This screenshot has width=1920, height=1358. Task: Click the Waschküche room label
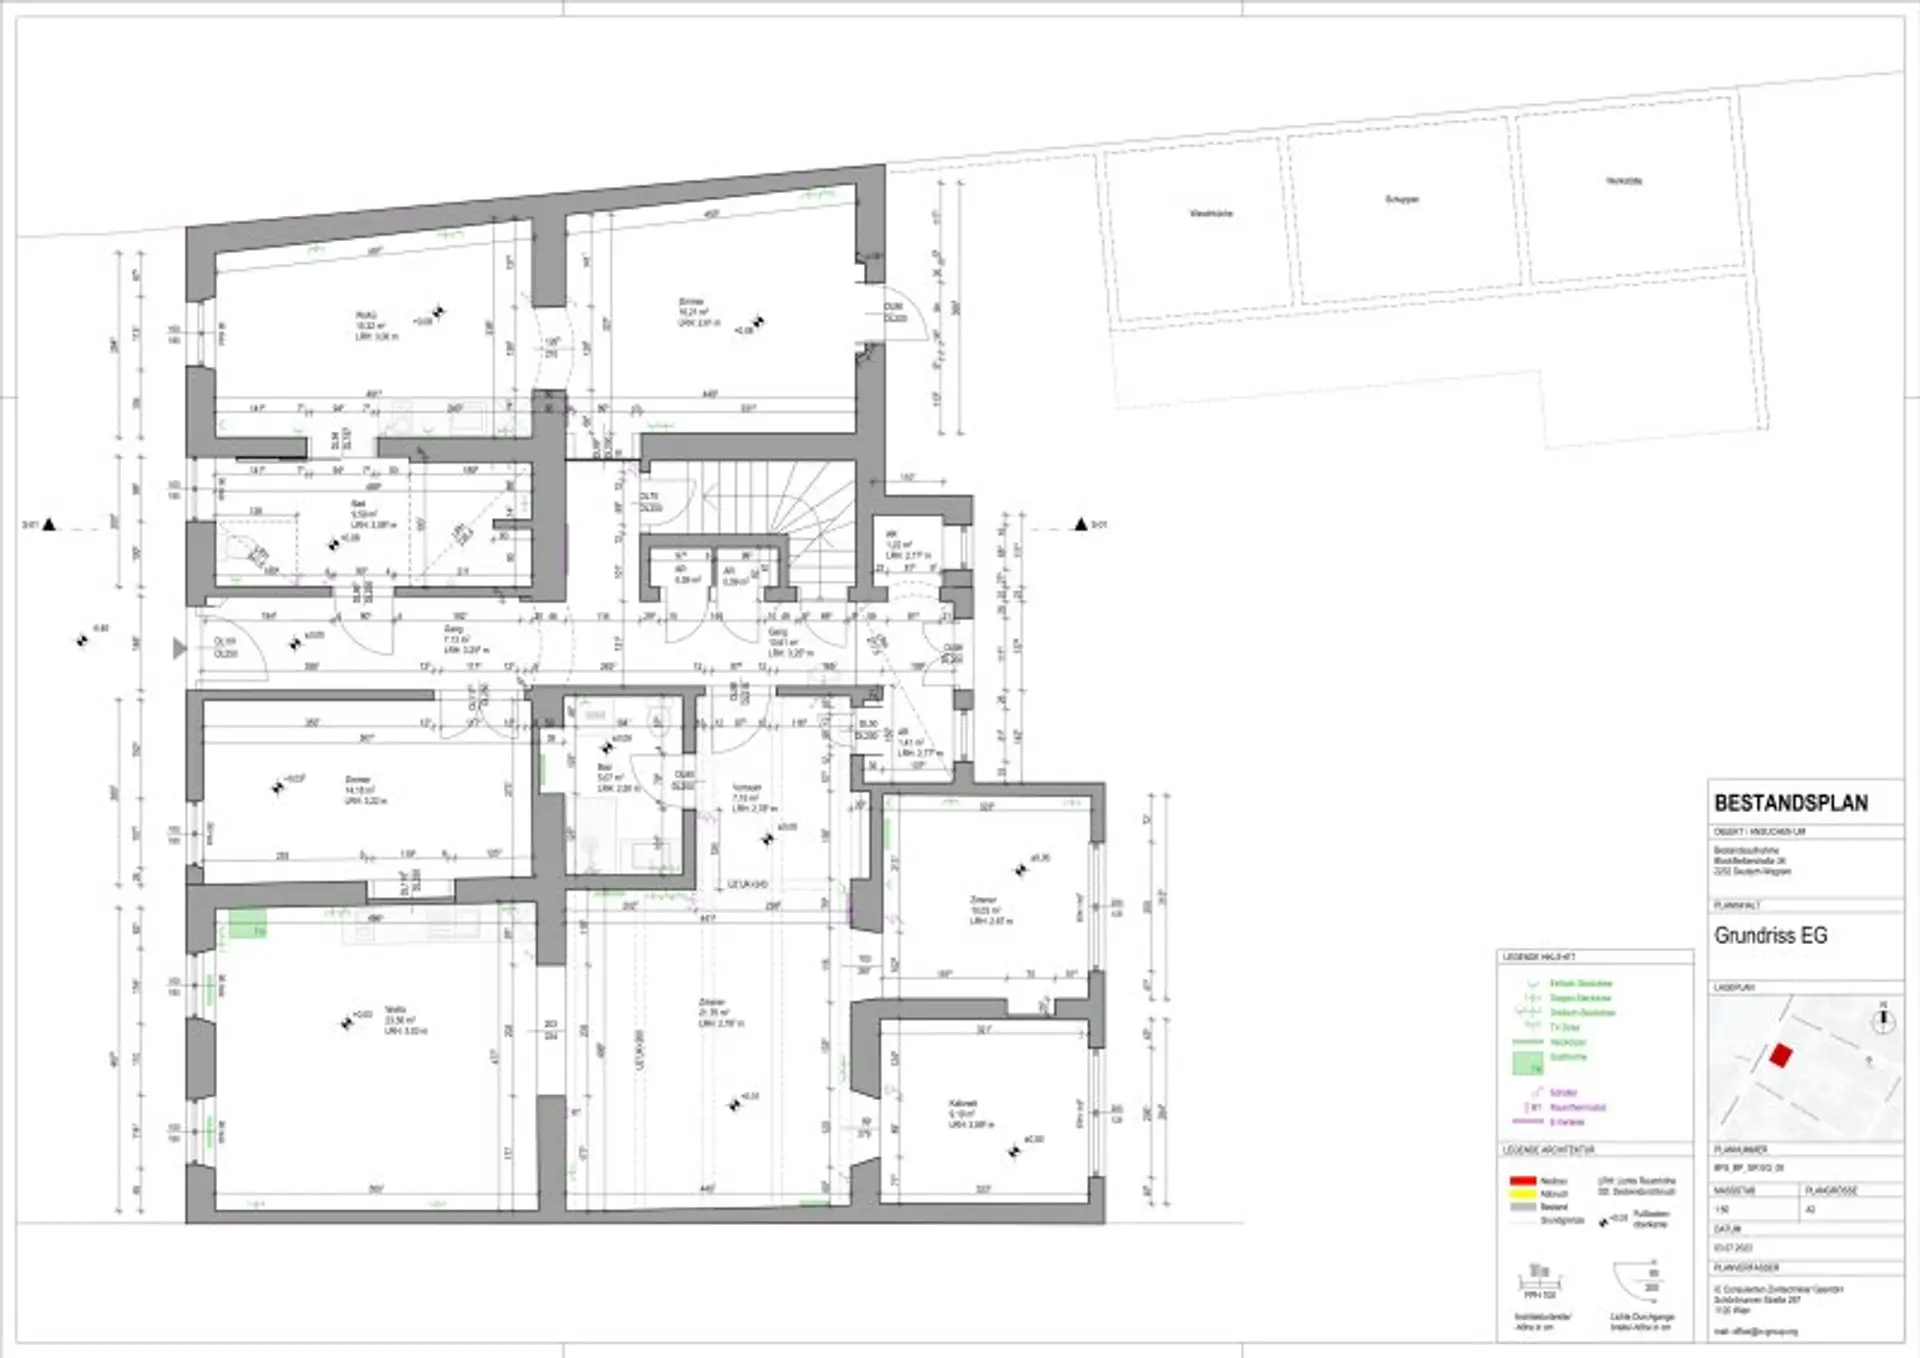point(1210,213)
